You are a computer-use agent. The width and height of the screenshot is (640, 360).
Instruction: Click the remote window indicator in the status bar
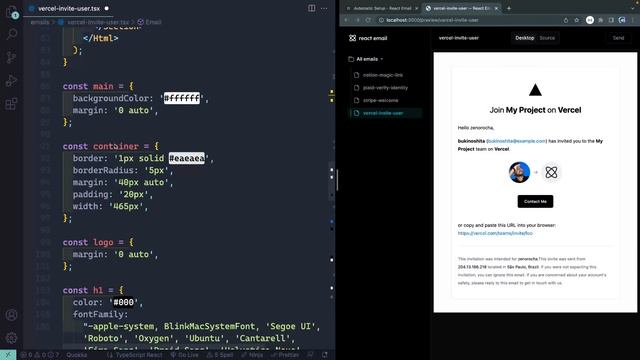click(x=8, y=355)
